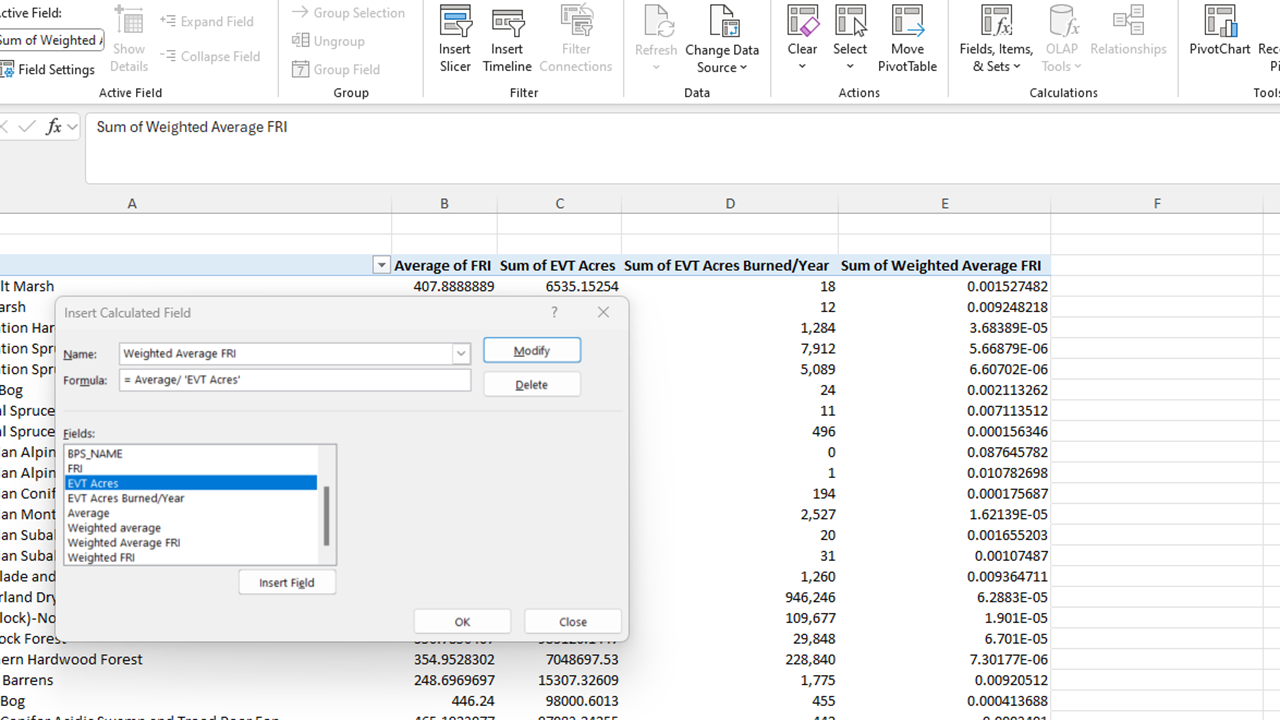The image size is (1280, 720).
Task: Click the Modify button
Action: click(531, 350)
